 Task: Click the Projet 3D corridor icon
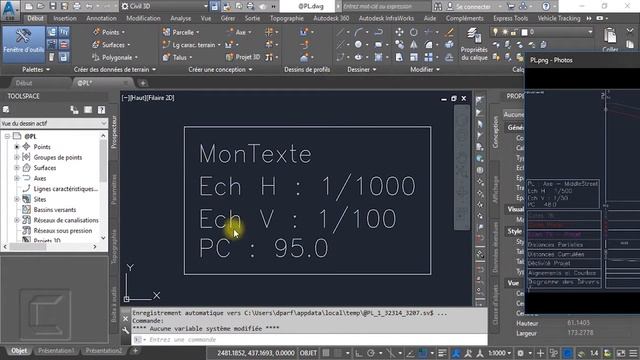(x=242, y=57)
